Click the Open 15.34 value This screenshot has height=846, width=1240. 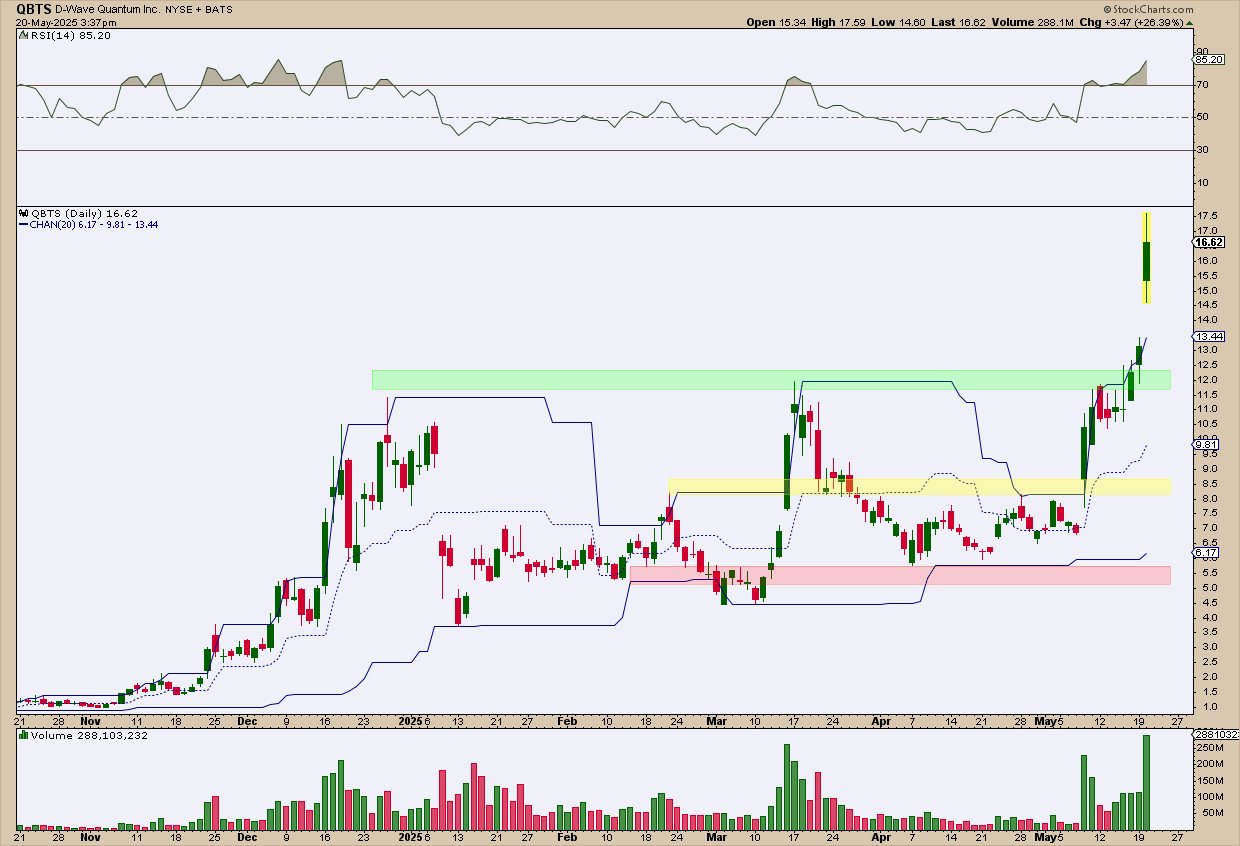(x=774, y=21)
